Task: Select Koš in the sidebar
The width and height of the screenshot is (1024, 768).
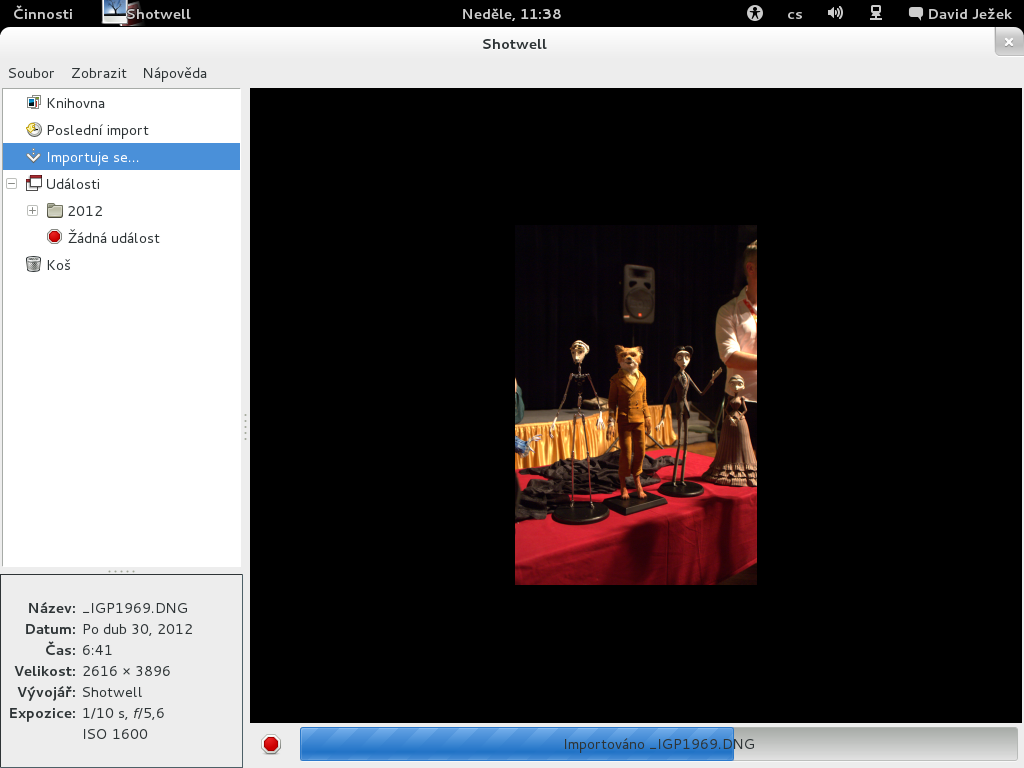Action: coord(121,264)
